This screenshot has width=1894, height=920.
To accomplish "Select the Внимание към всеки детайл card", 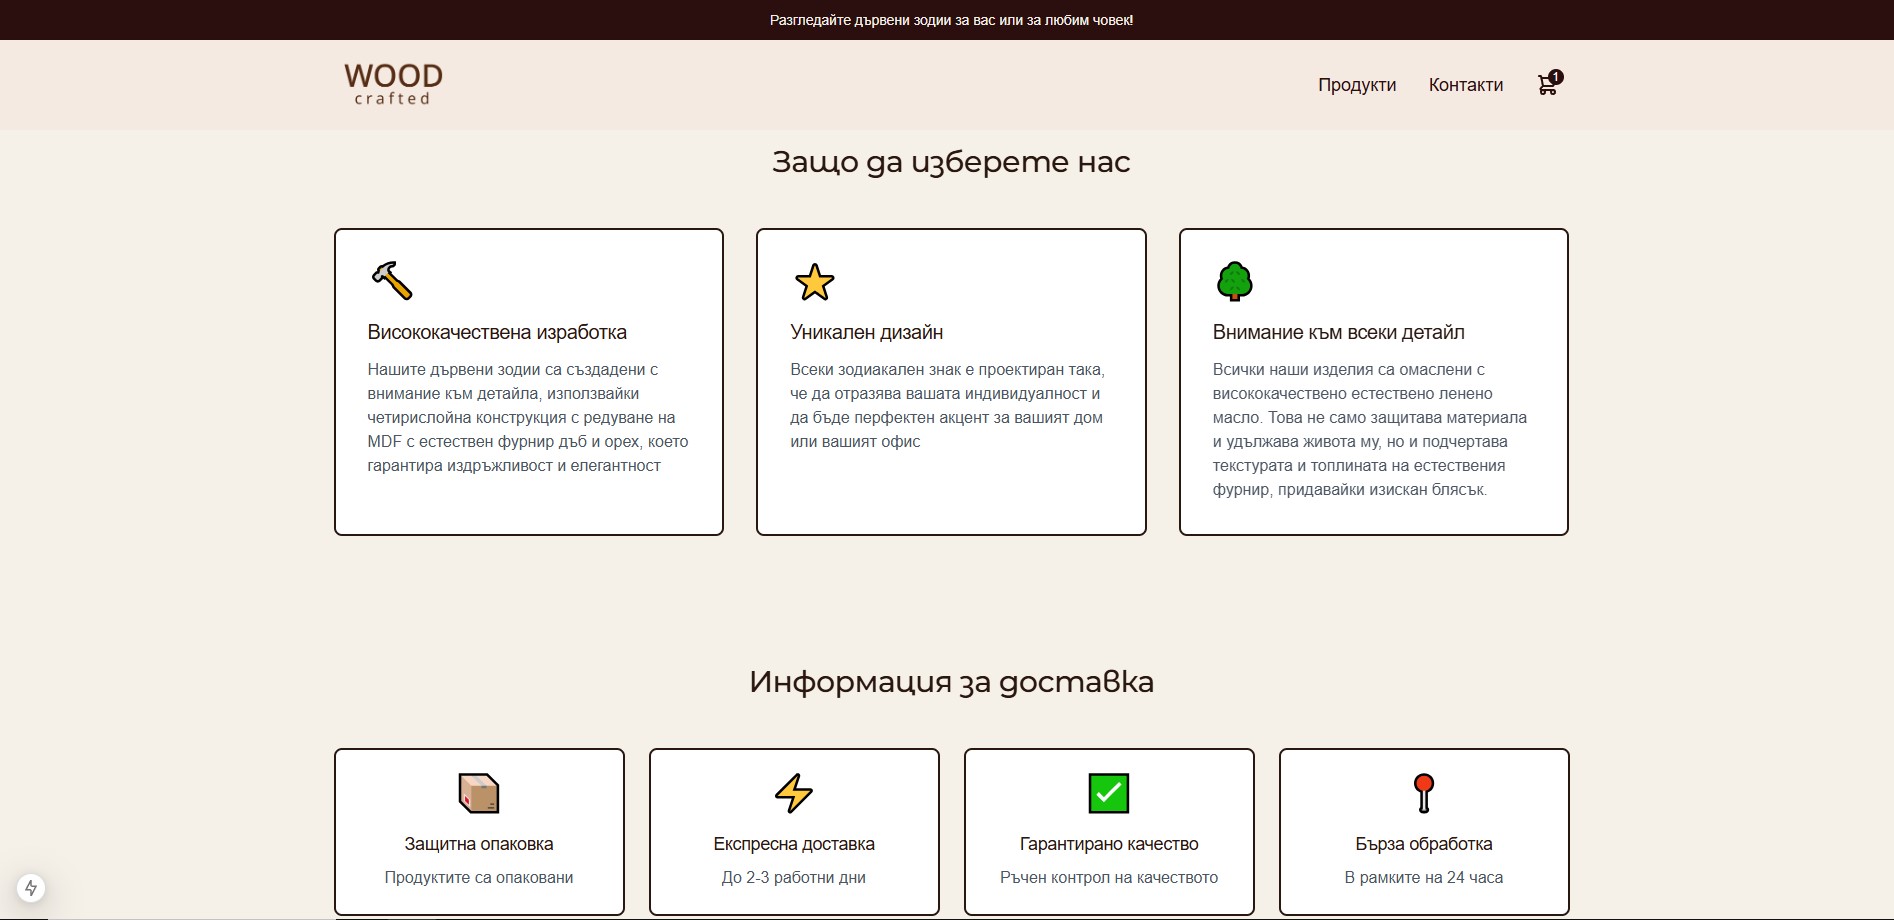I will click(1373, 382).
